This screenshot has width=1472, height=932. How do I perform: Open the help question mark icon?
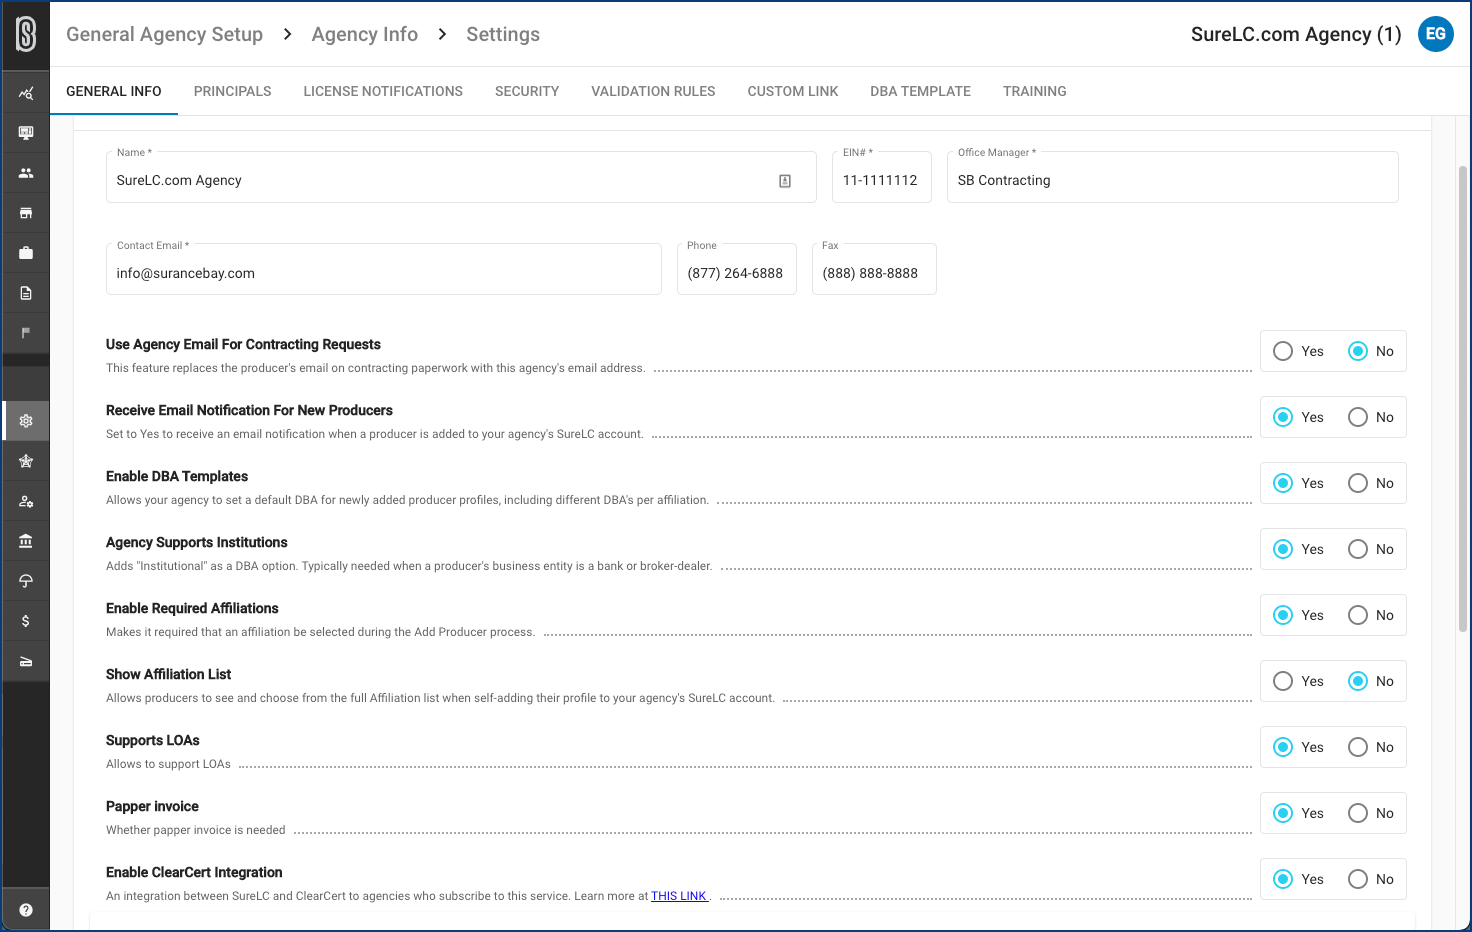pos(26,910)
